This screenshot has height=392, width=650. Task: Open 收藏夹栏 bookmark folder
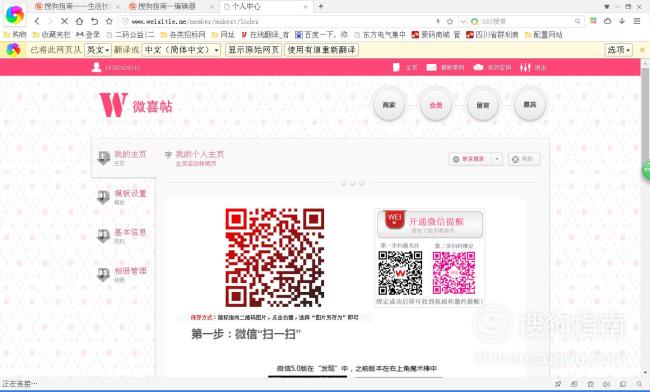click(51, 35)
